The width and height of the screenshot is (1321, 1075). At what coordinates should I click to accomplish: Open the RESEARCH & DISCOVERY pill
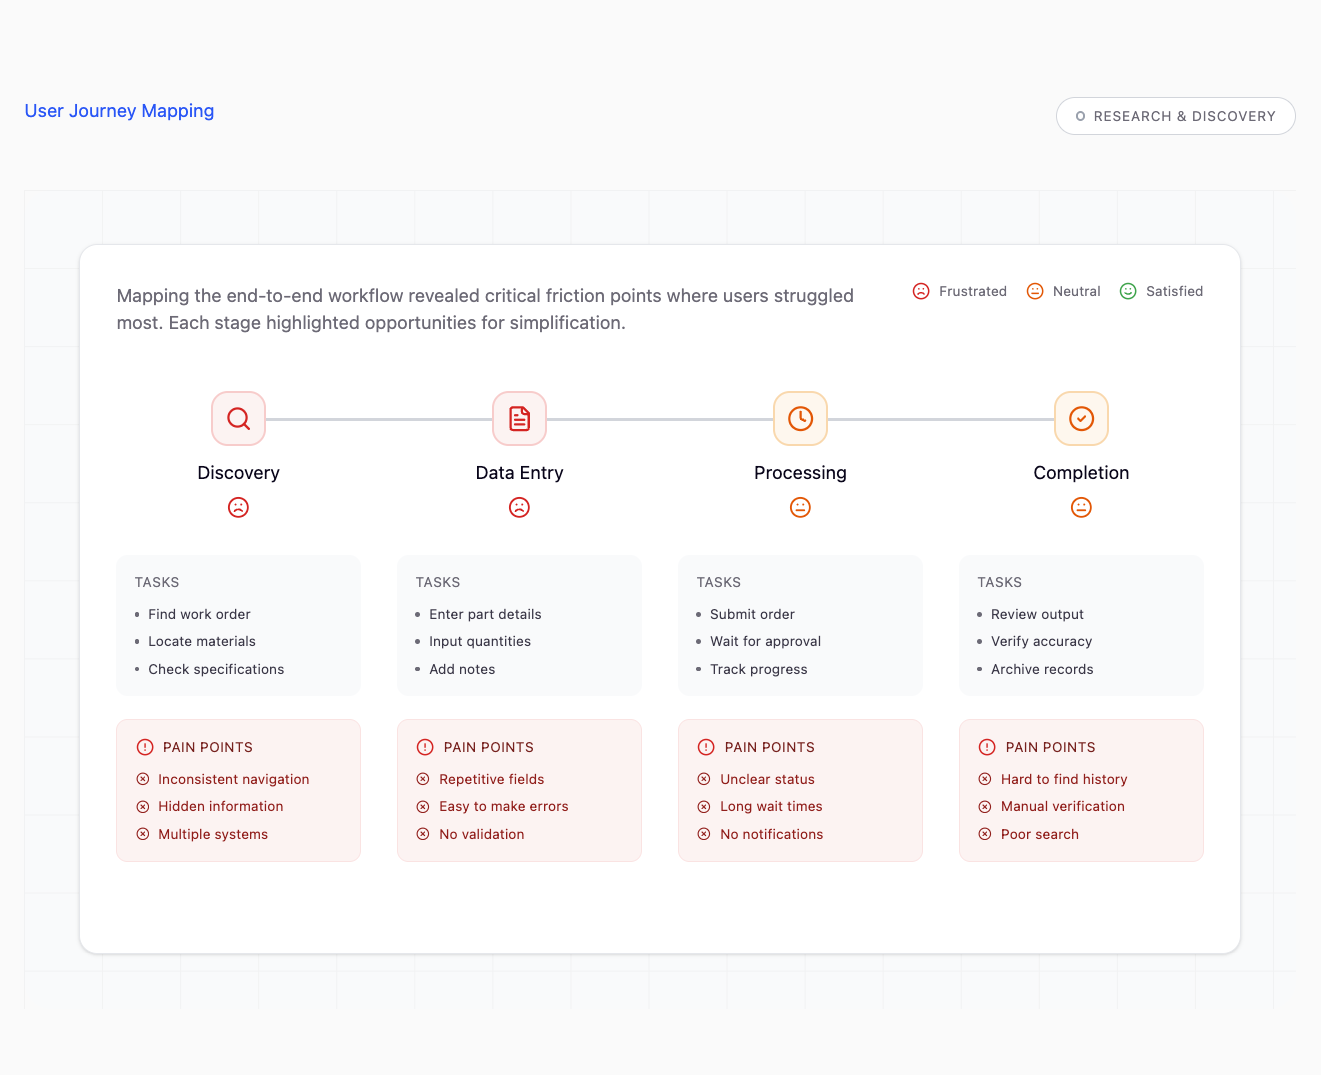point(1175,116)
